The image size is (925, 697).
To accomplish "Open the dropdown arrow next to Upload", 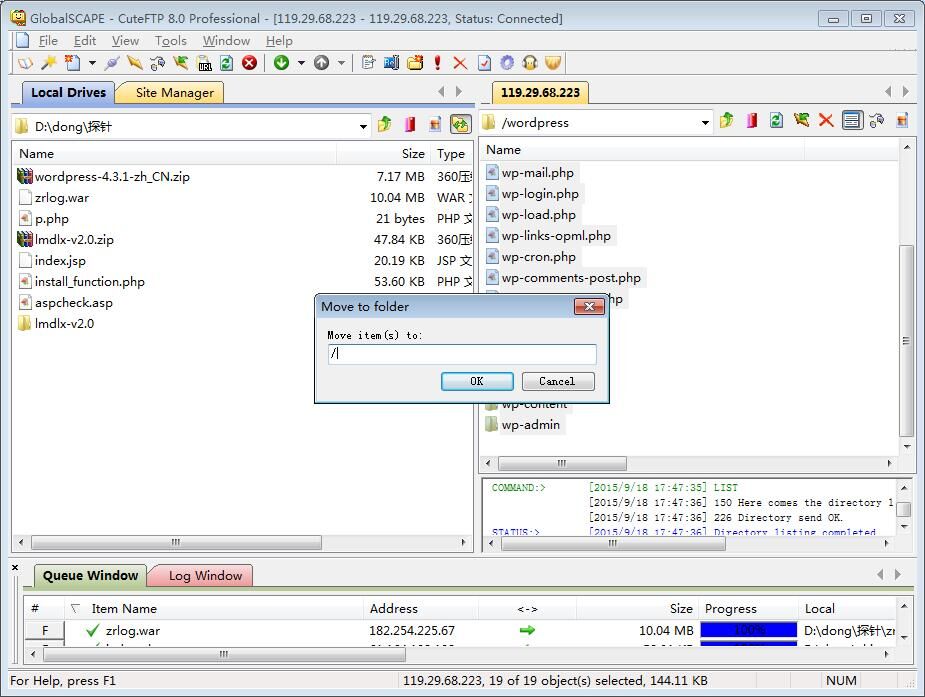I will pos(341,63).
